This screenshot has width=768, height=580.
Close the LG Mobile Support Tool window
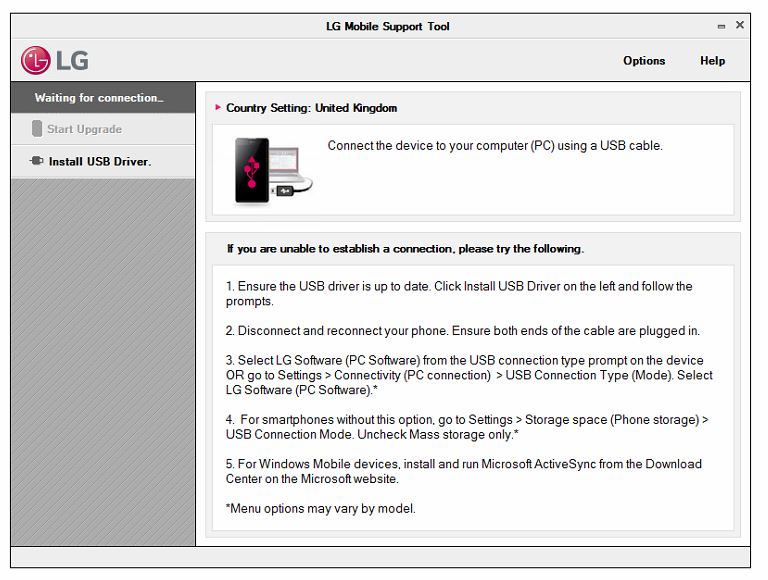click(740, 25)
